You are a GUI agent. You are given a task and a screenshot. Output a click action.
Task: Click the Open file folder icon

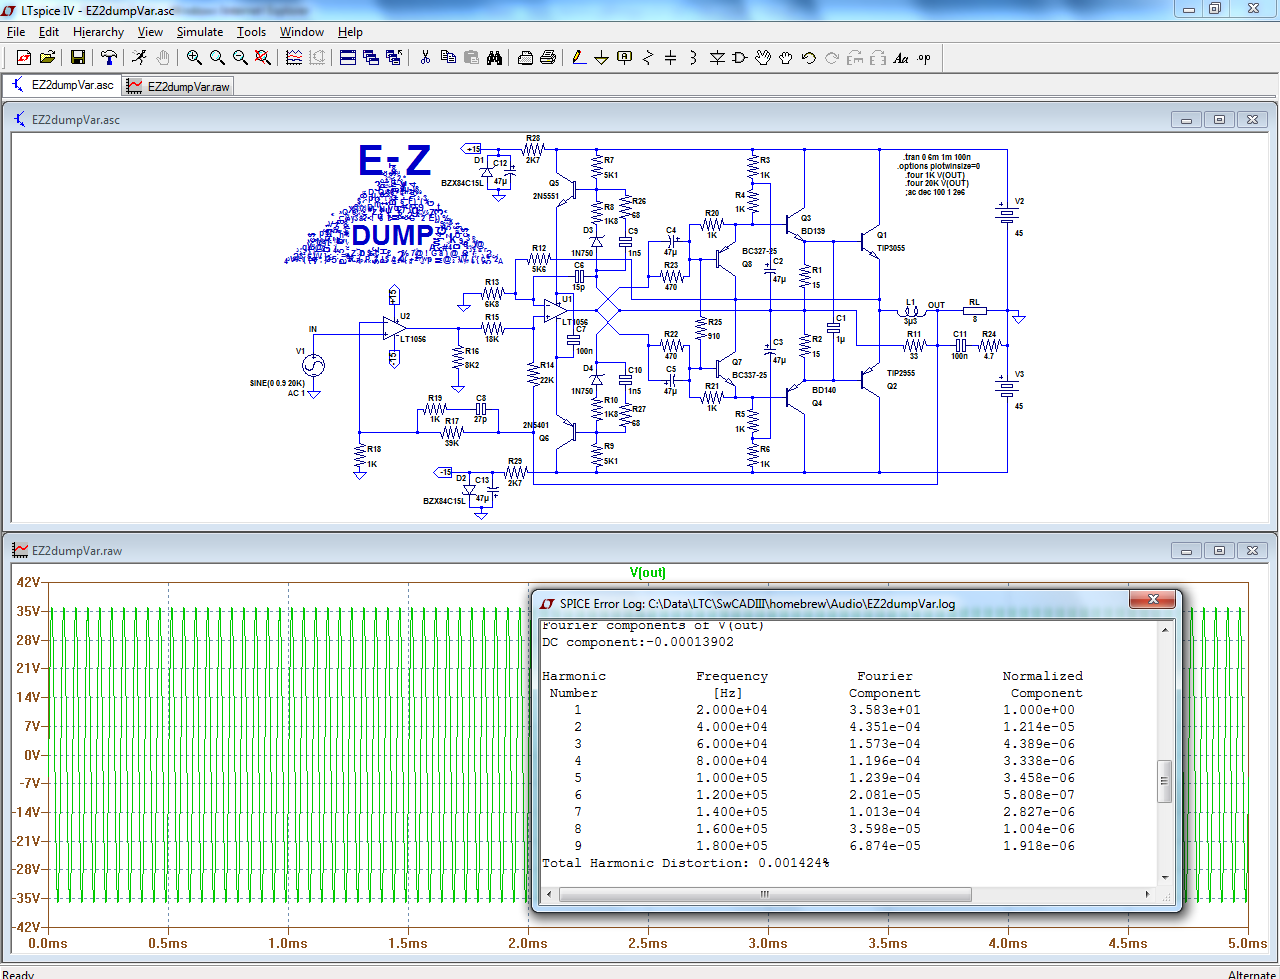[x=47, y=58]
